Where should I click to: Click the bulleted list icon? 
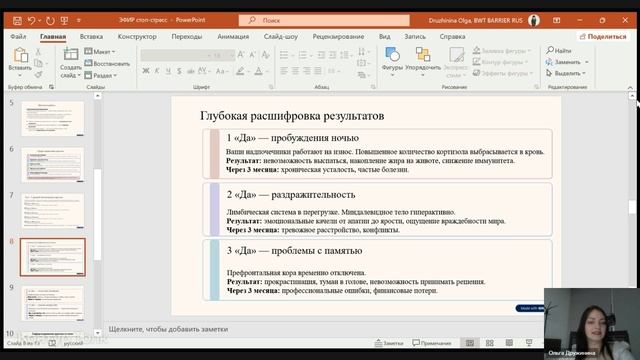(284, 55)
